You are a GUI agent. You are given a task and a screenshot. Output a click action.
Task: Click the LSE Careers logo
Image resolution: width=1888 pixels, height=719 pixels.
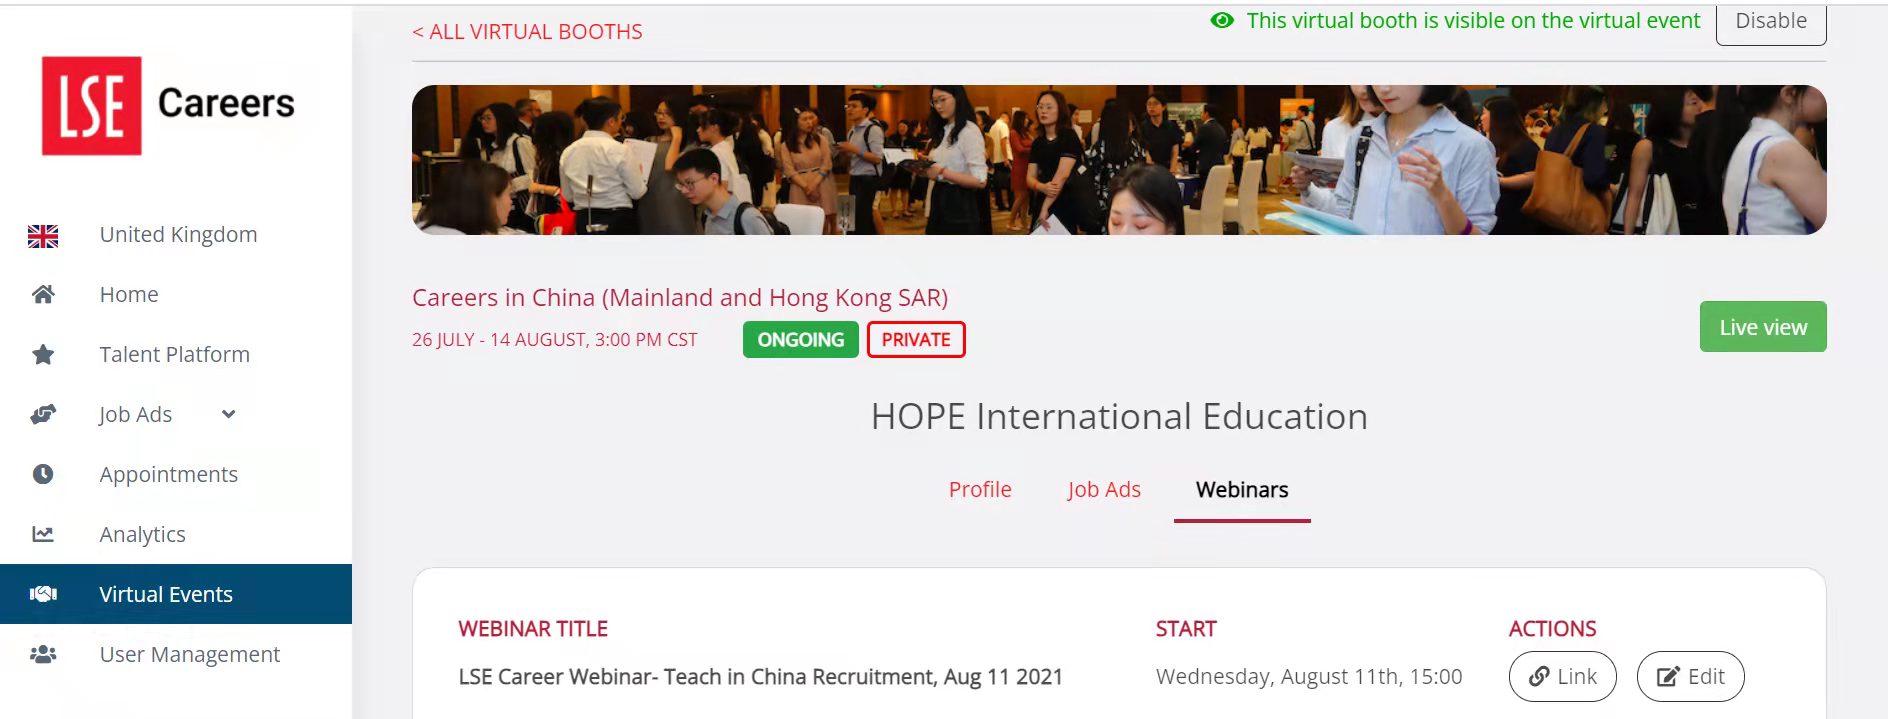coord(168,105)
